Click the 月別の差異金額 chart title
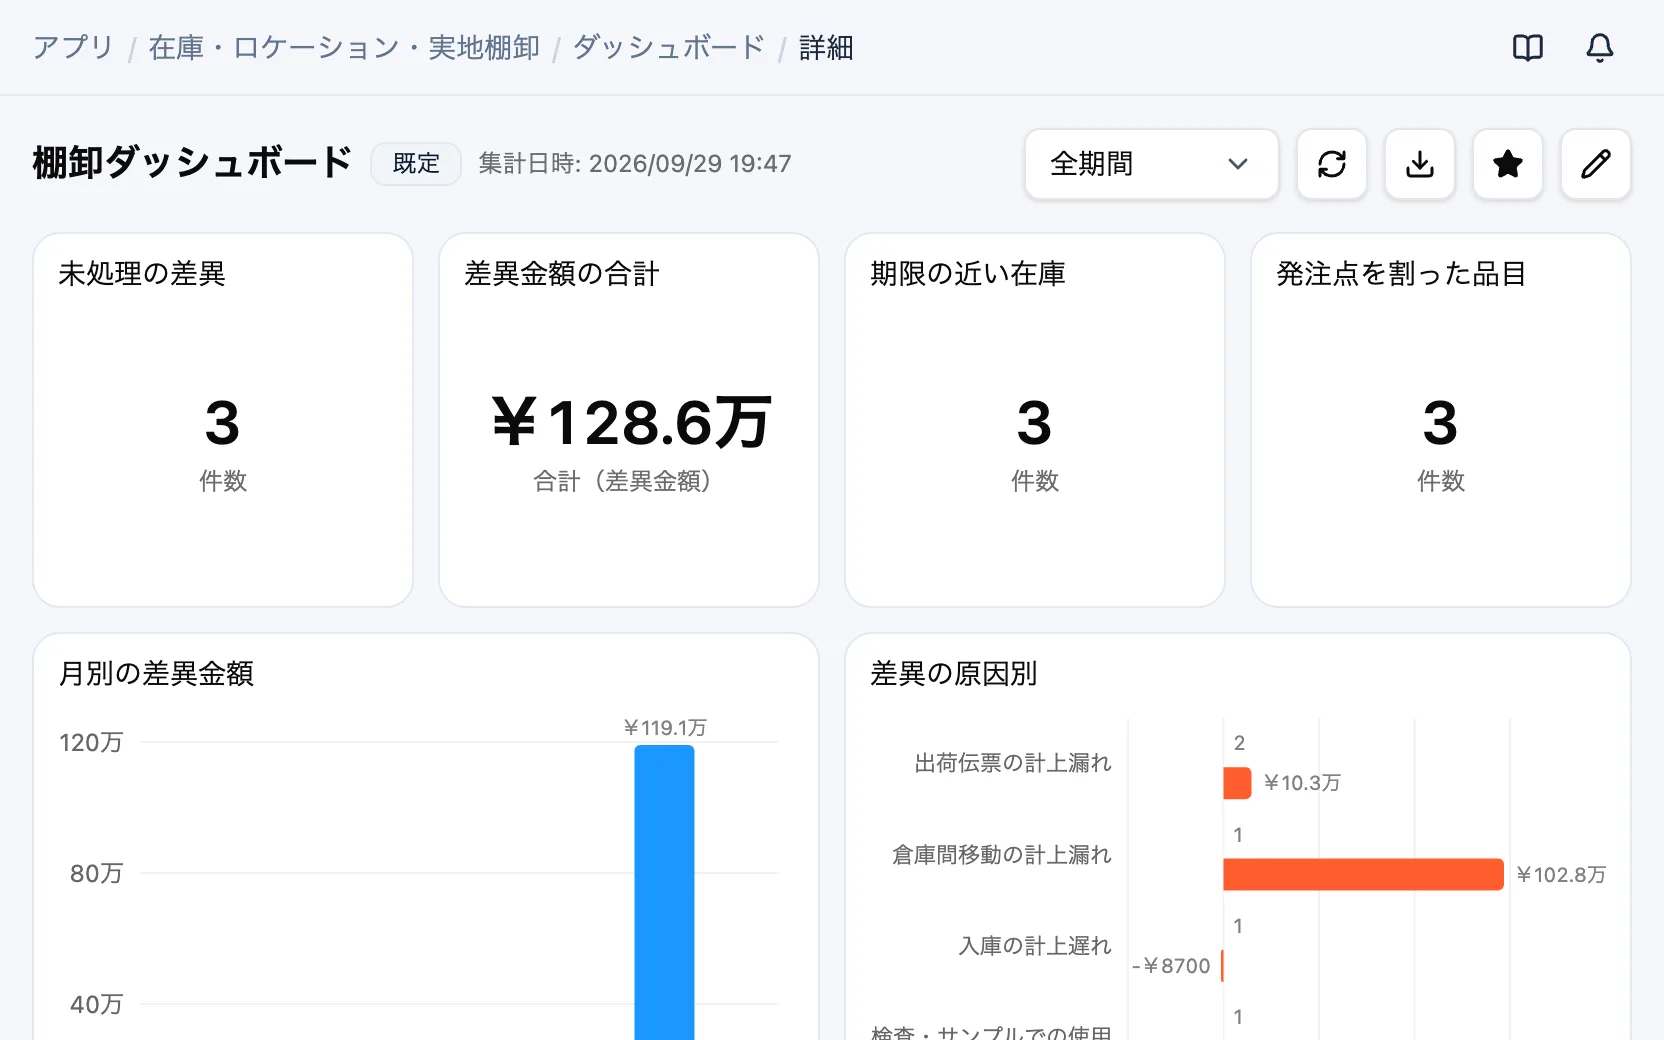The height and width of the screenshot is (1040, 1664). 156,673
